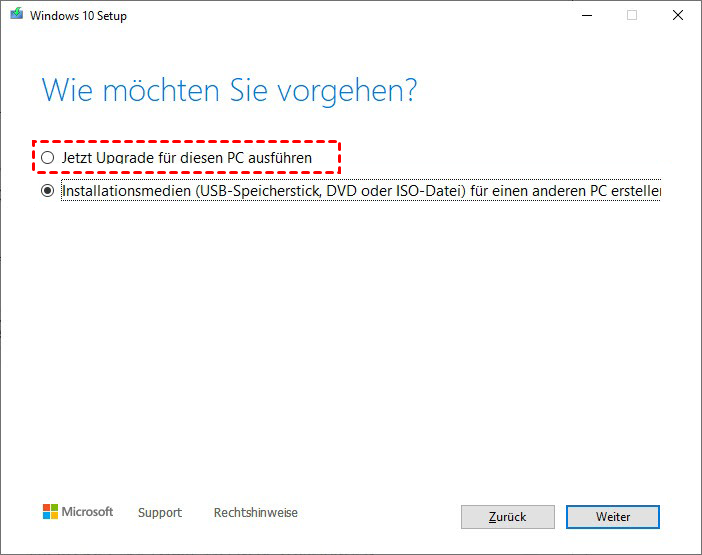702x555 pixels.
Task: Close the Windows 10 Setup window
Action: [x=678, y=16]
